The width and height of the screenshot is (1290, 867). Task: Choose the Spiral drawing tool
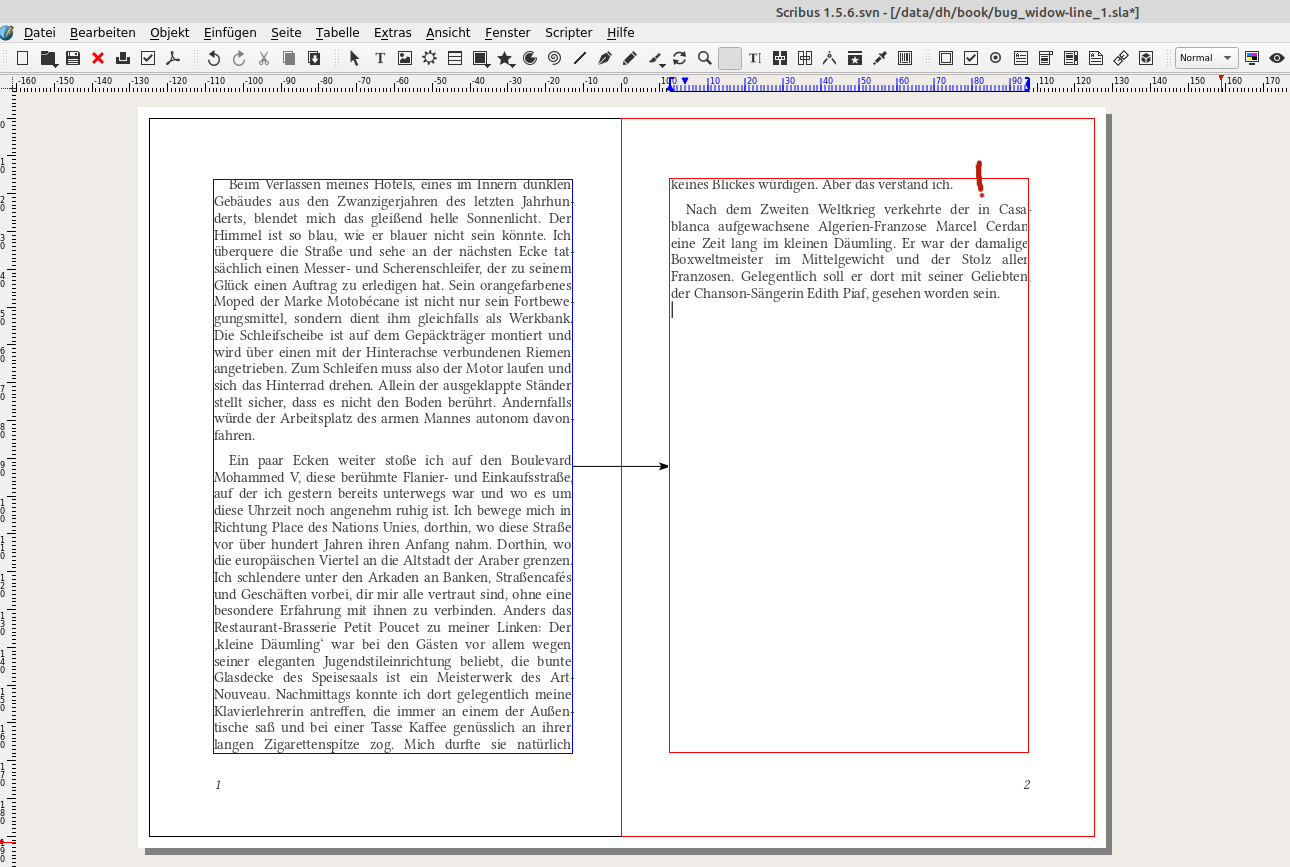(x=555, y=58)
